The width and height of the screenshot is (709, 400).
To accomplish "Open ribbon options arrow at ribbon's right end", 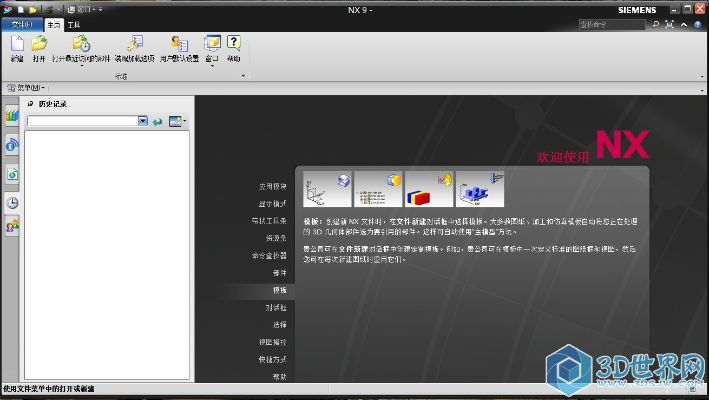I will (702, 76).
